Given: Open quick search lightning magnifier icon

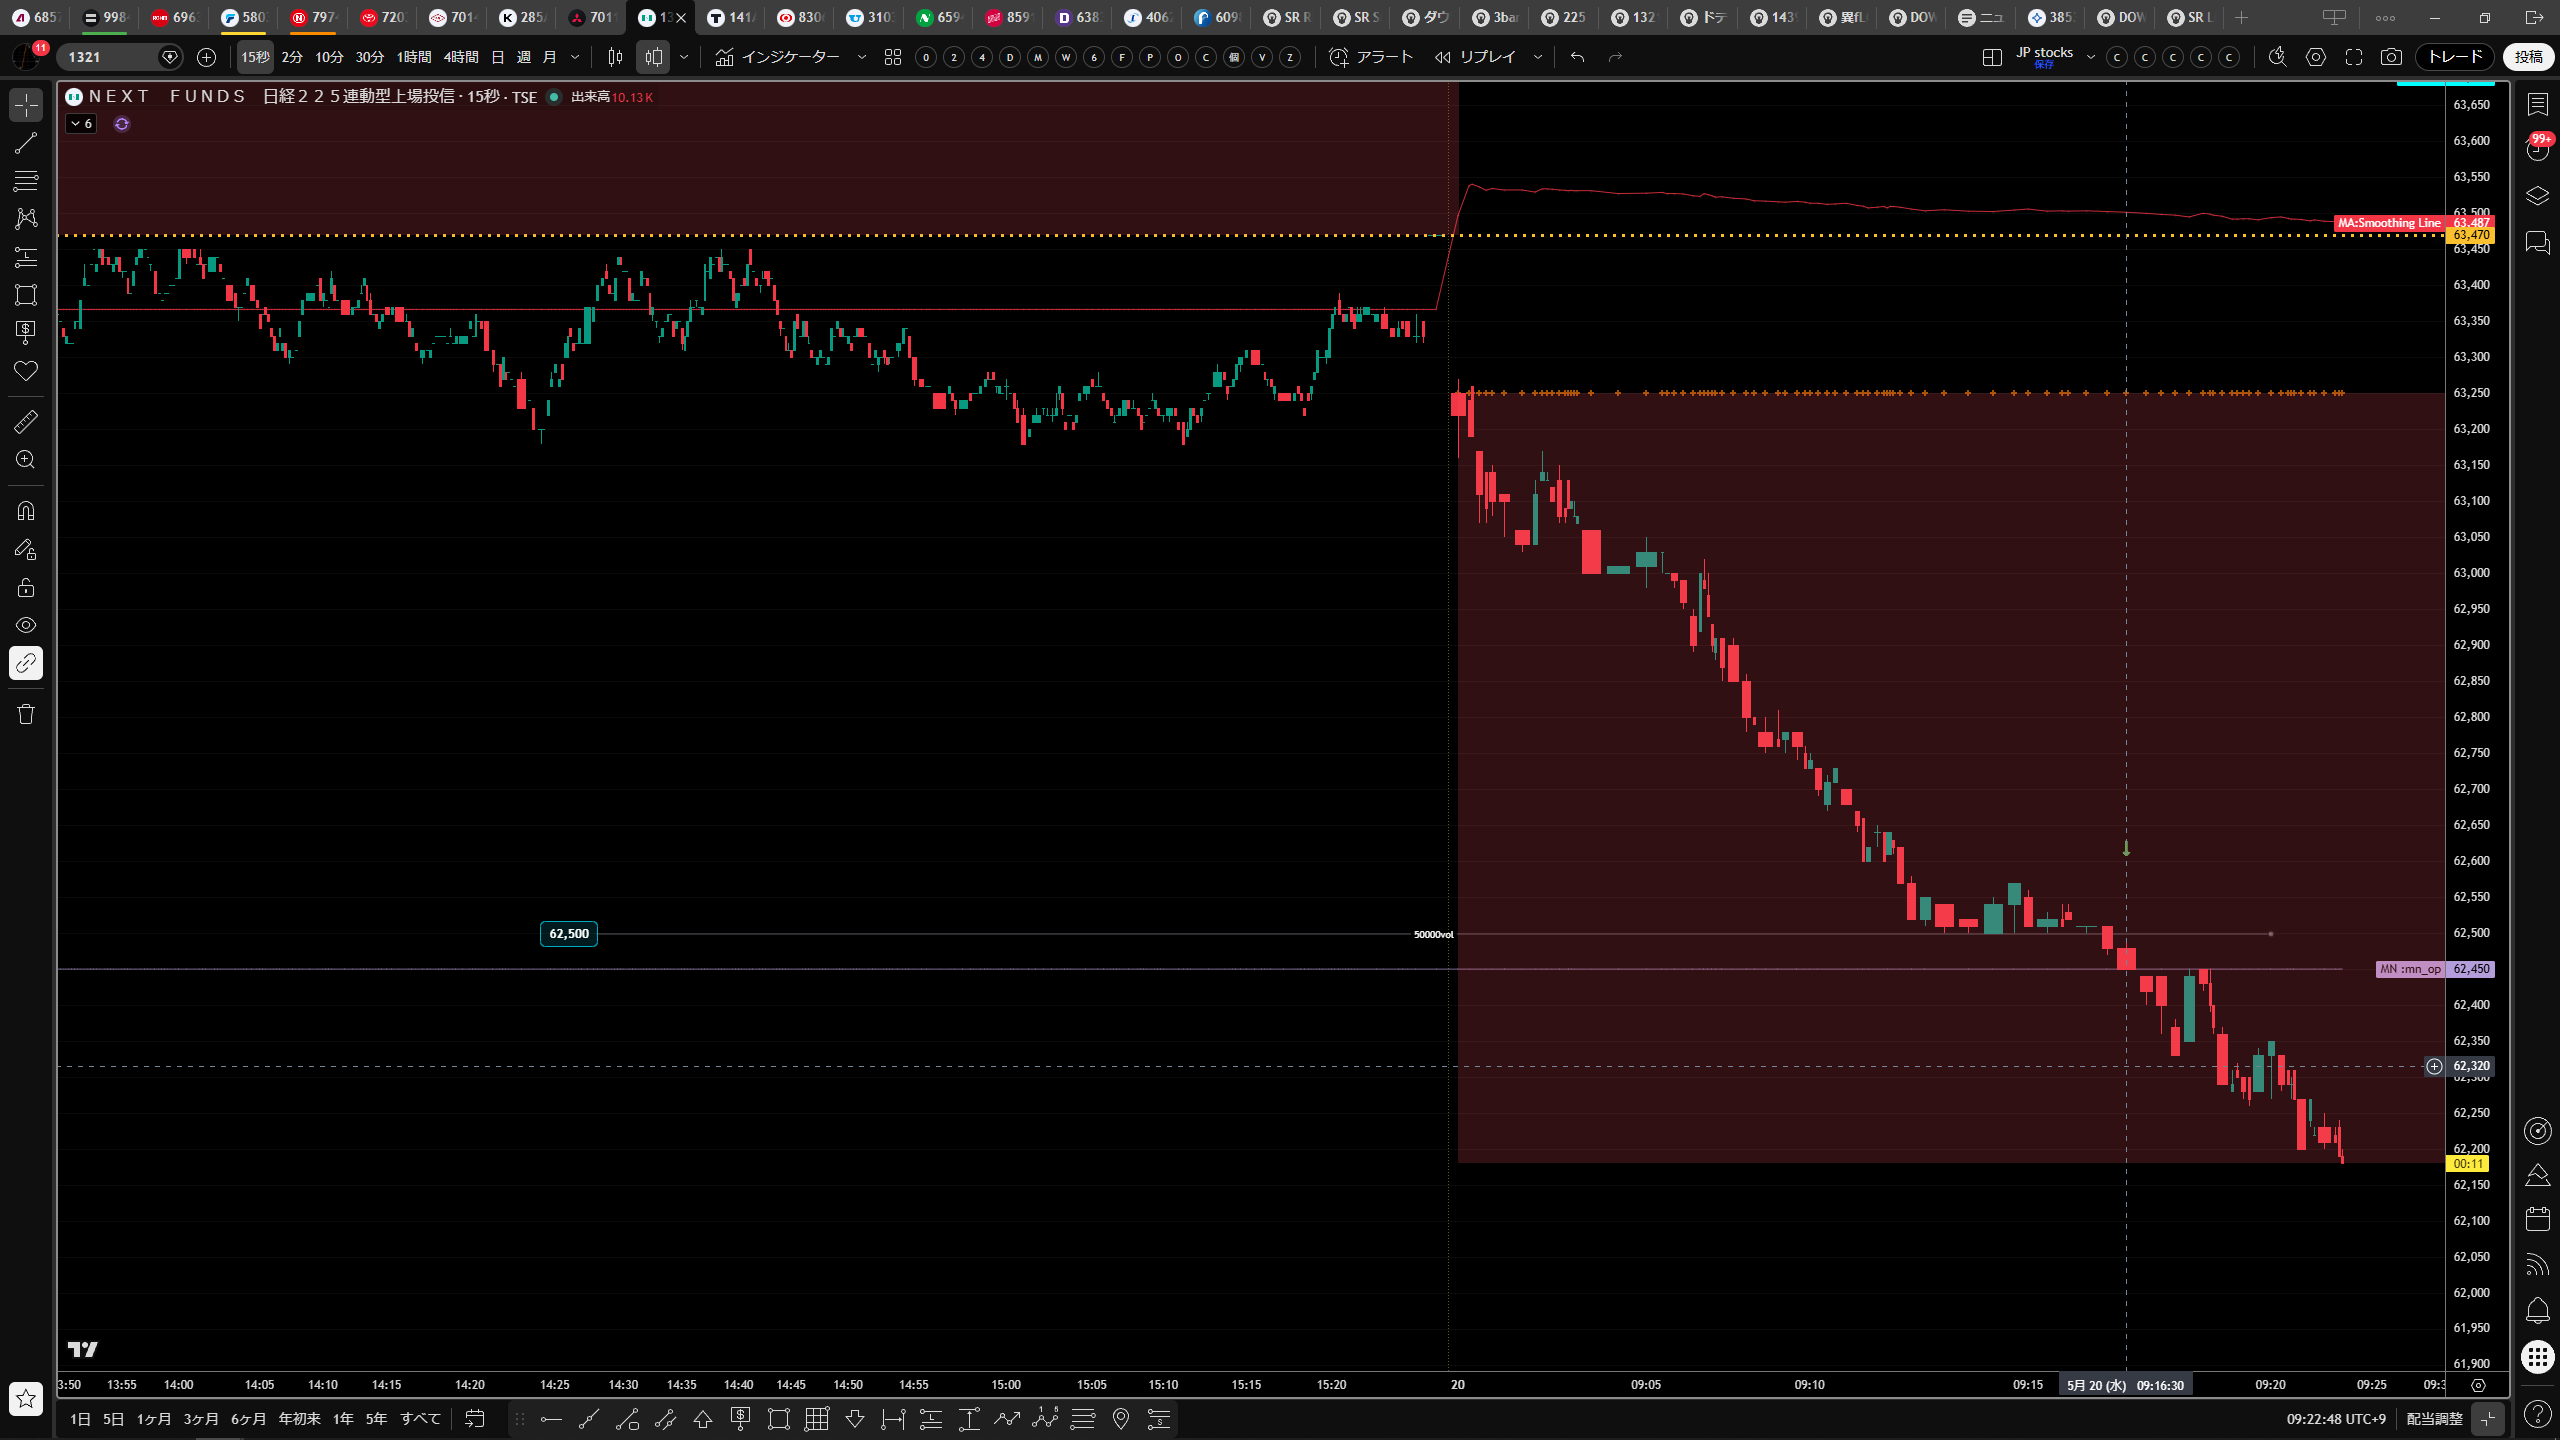Looking at the screenshot, I should [x=2278, y=57].
